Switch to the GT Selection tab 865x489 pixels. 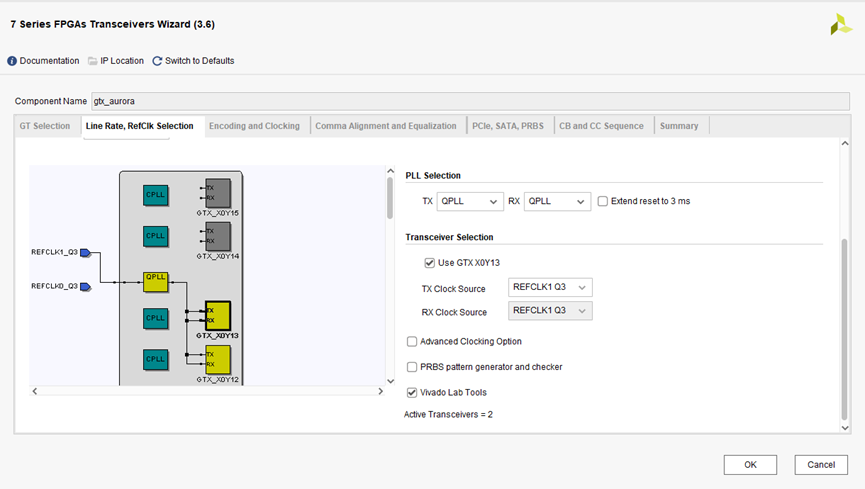45,126
